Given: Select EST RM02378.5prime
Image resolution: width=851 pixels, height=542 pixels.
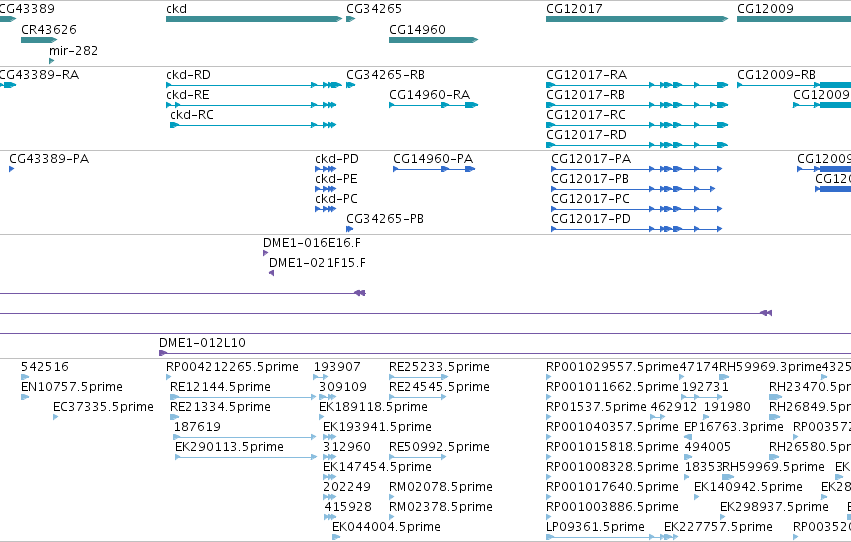Looking at the screenshot, I should point(392,518).
